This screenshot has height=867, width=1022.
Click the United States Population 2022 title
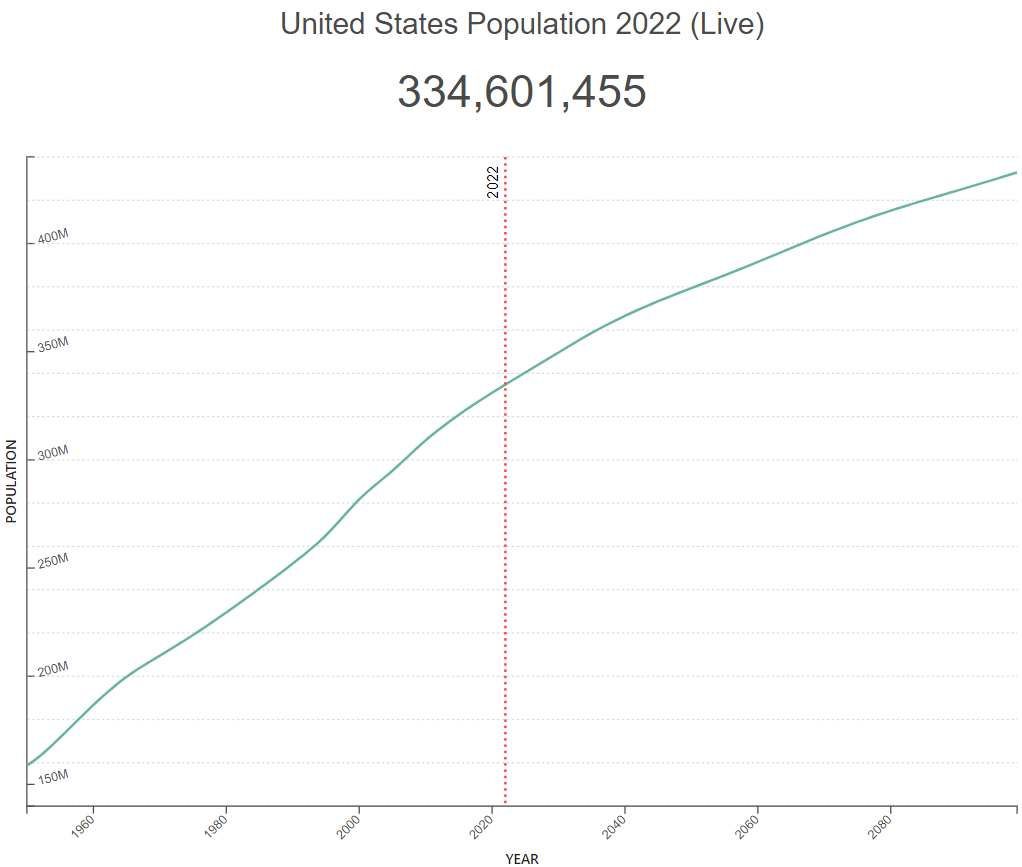pyautogui.click(x=522, y=25)
